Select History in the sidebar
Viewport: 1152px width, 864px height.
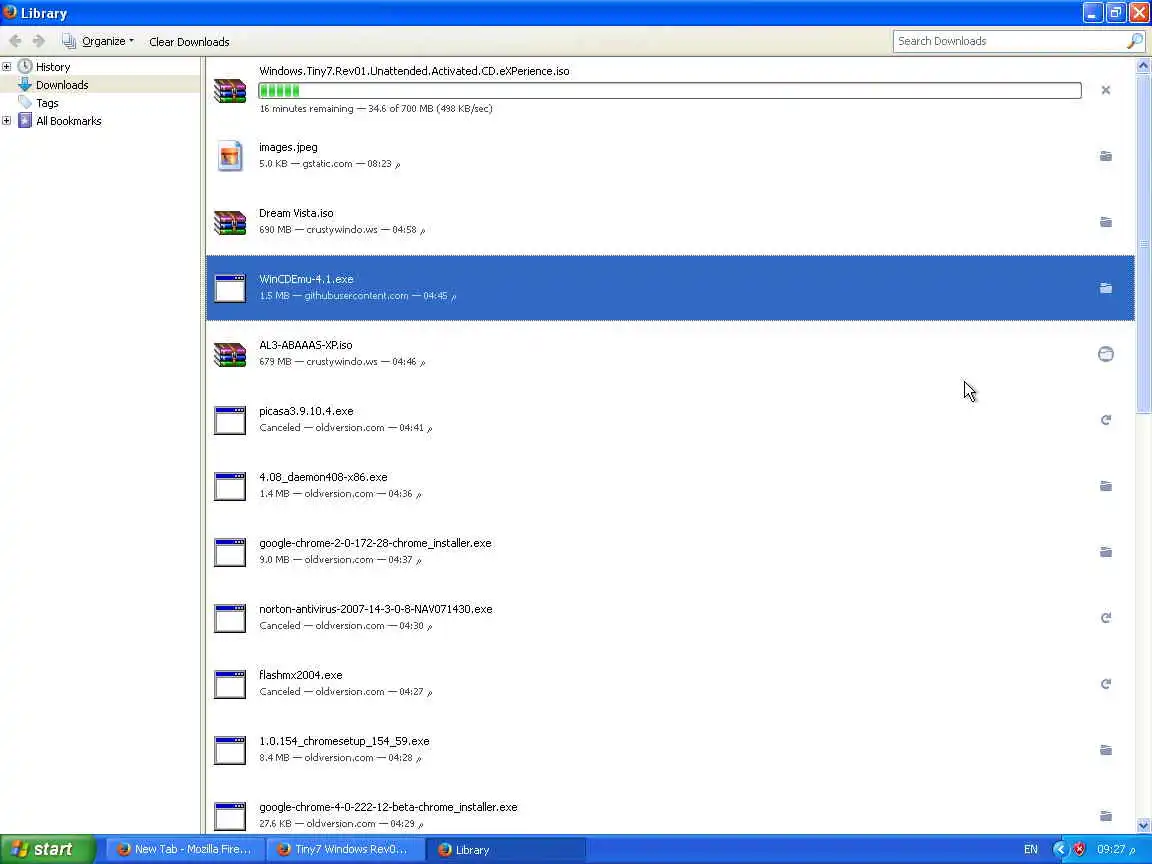pyautogui.click(x=53, y=67)
